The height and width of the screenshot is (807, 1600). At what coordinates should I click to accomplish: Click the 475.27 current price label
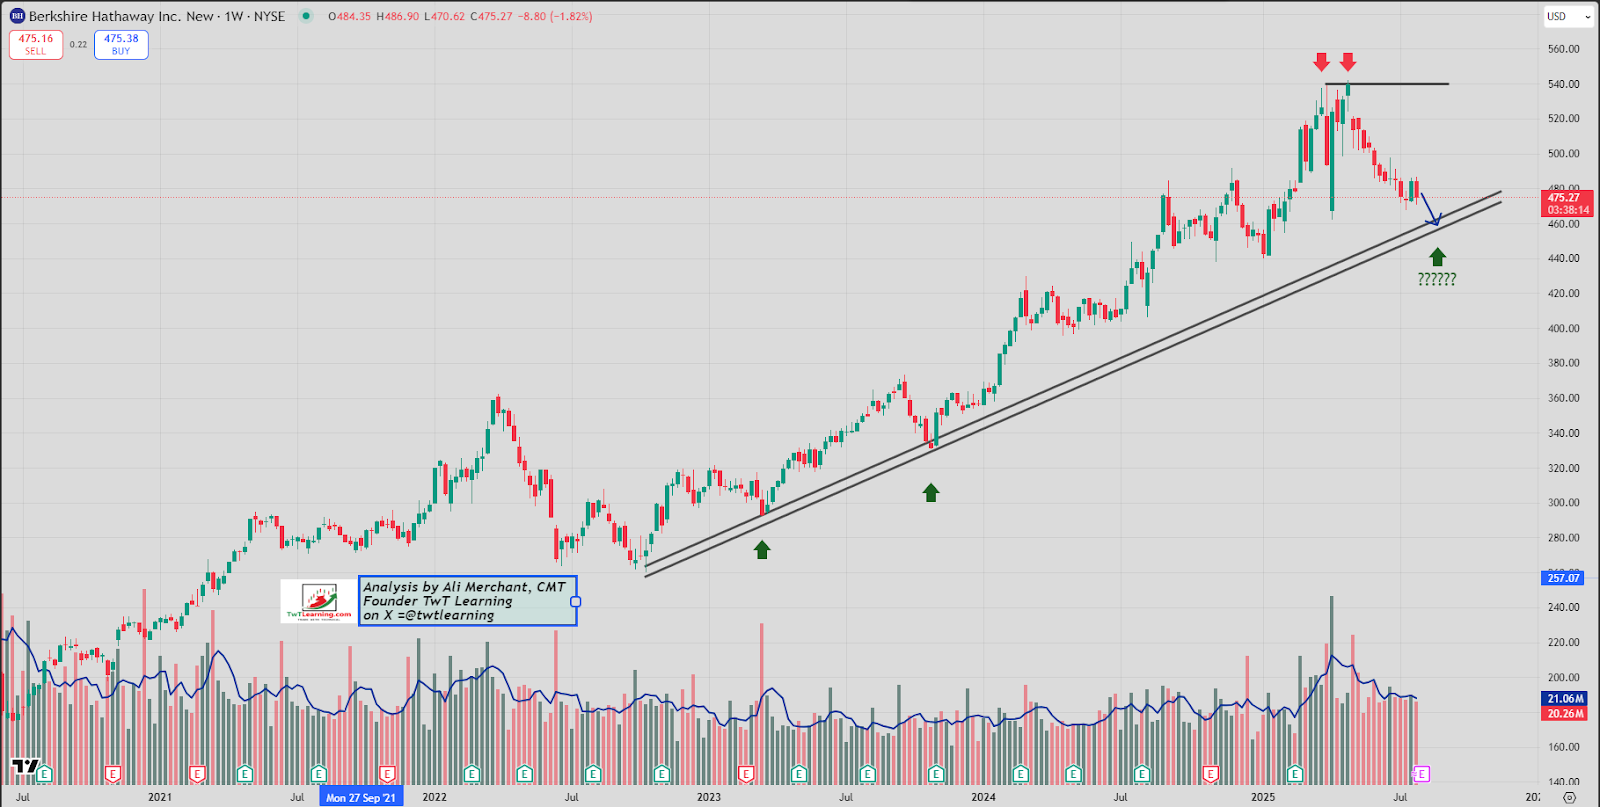point(1569,203)
